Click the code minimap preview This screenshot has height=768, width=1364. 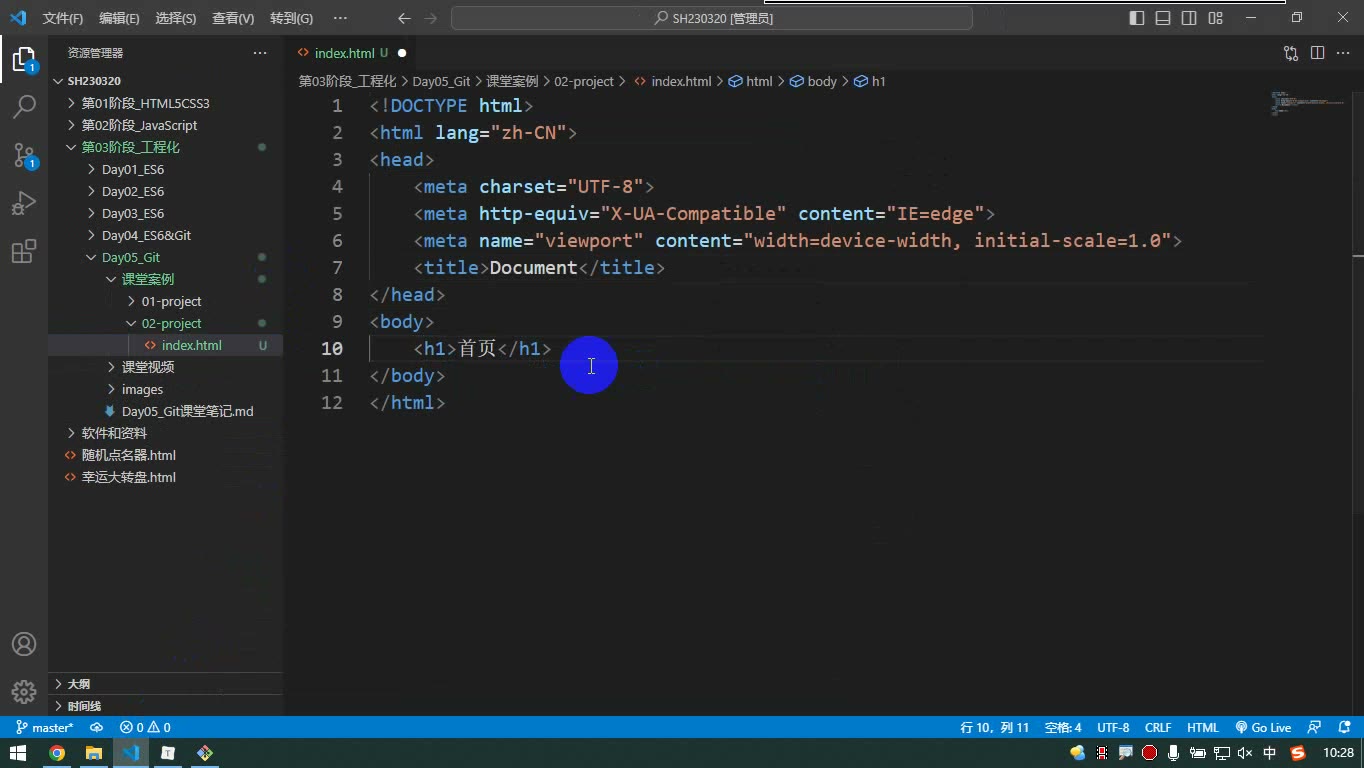[x=1310, y=103]
